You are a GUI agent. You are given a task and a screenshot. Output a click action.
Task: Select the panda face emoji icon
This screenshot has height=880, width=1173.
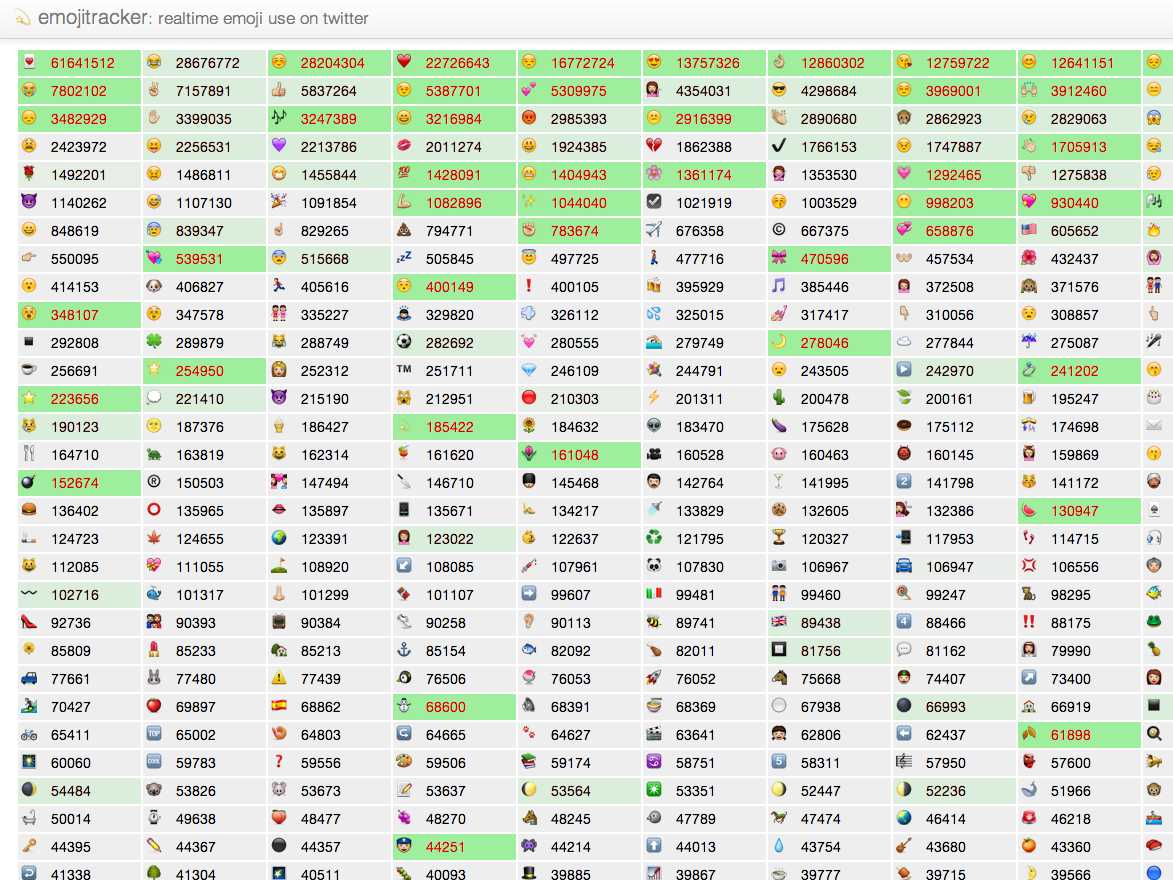[654, 566]
